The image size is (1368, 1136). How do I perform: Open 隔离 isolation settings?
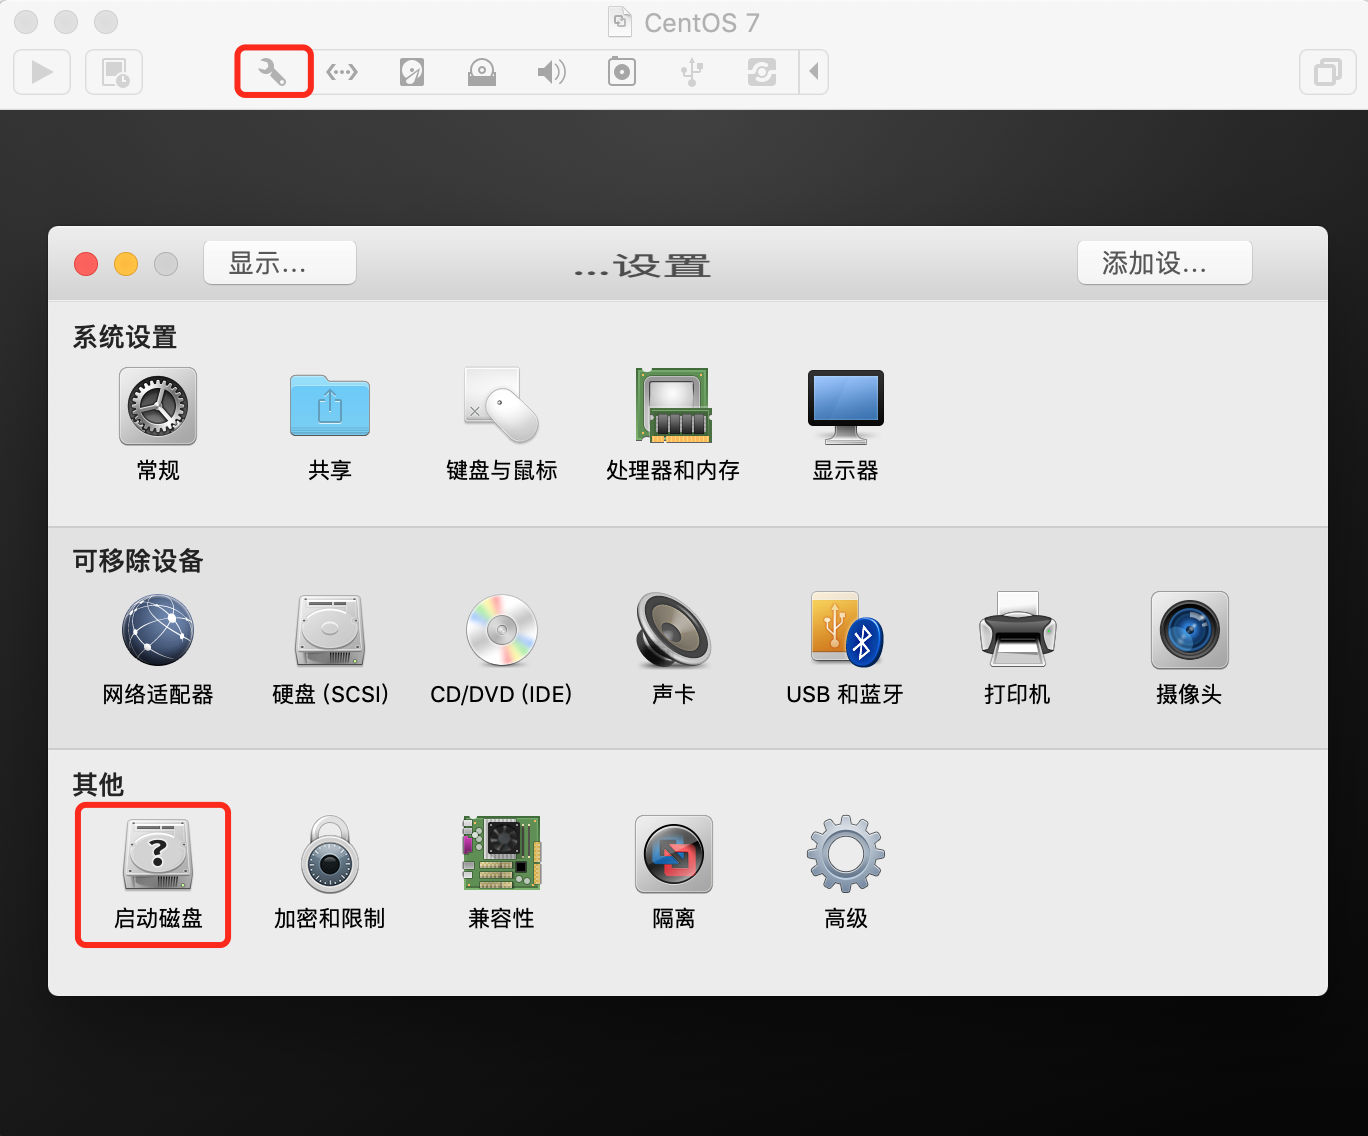[674, 874]
